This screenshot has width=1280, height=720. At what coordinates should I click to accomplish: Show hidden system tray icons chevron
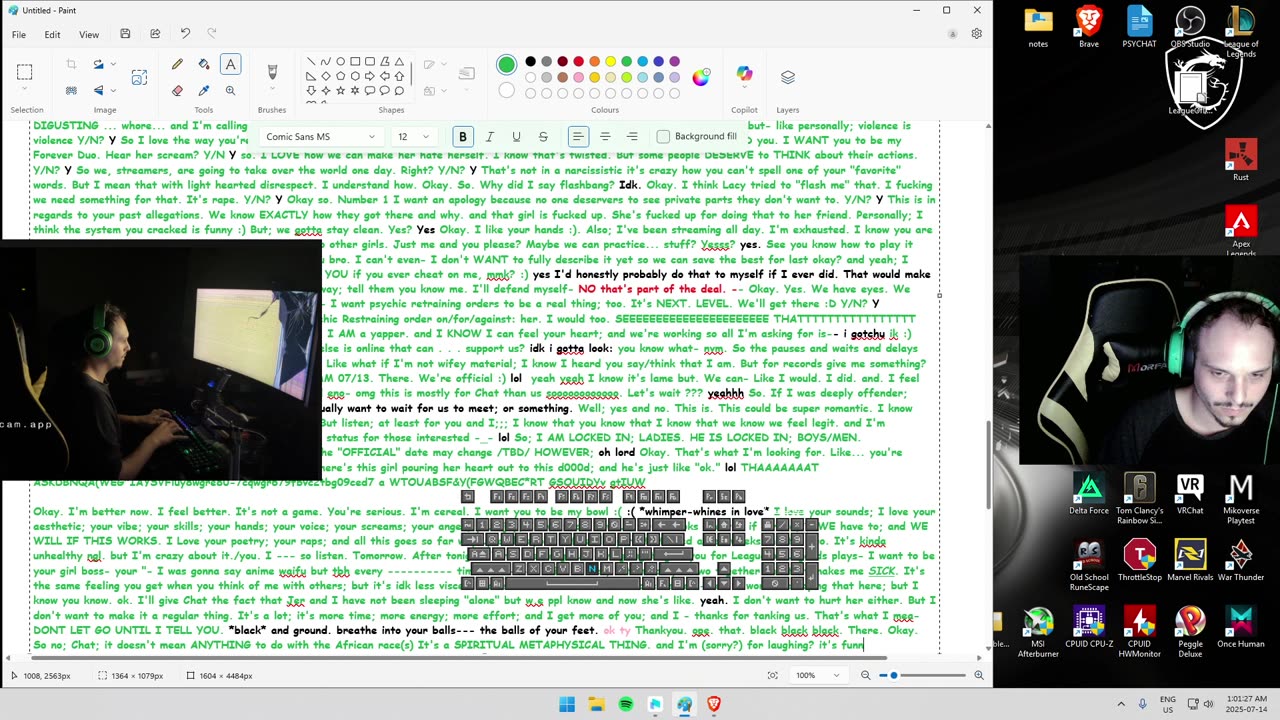pyautogui.click(x=1120, y=705)
